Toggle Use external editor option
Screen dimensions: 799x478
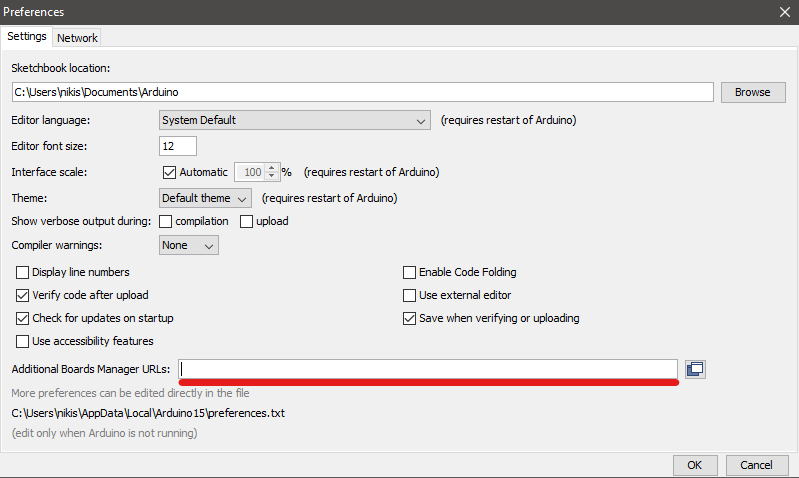pyautogui.click(x=409, y=295)
